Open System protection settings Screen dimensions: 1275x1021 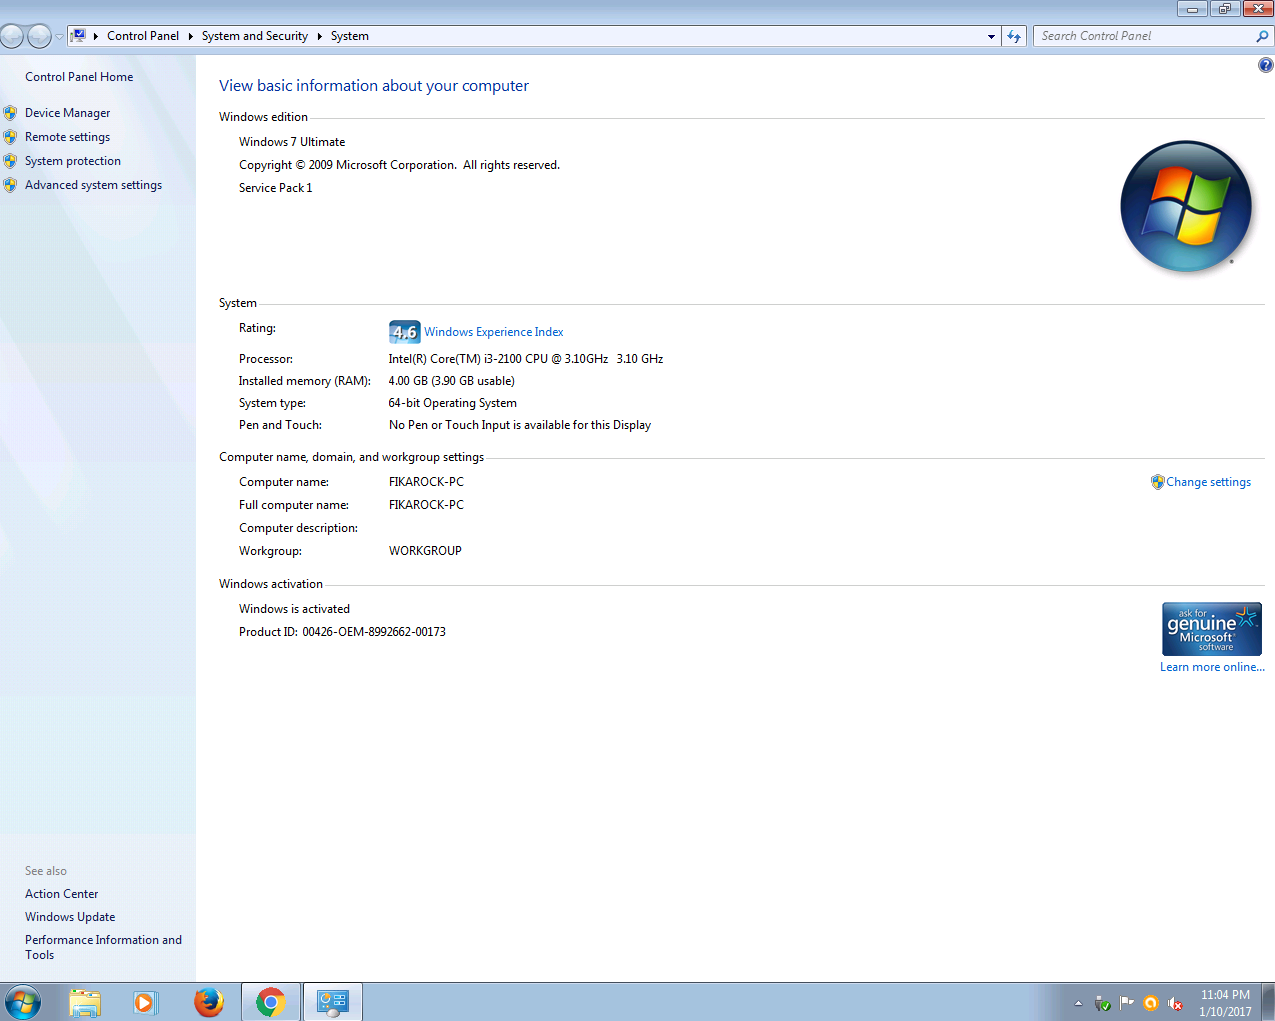[x=72, y=160]
